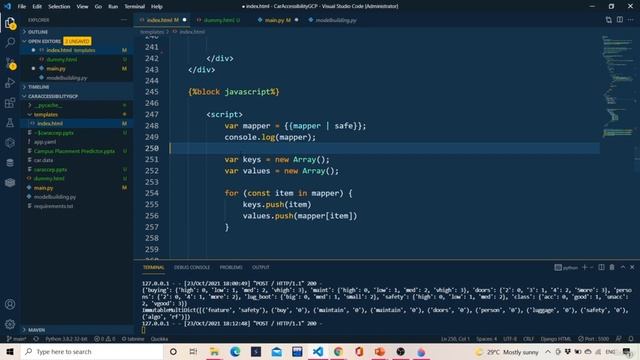The image size is (640, 360).
Task: Open editor More Actions ellipsis at top right
Action: tap(631, 20)
